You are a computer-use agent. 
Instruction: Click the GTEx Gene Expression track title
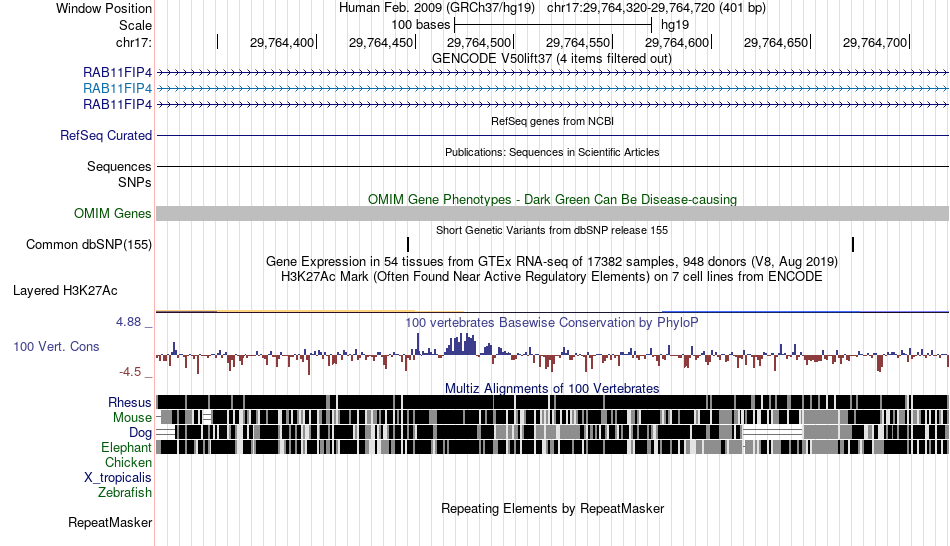(552, 261)
